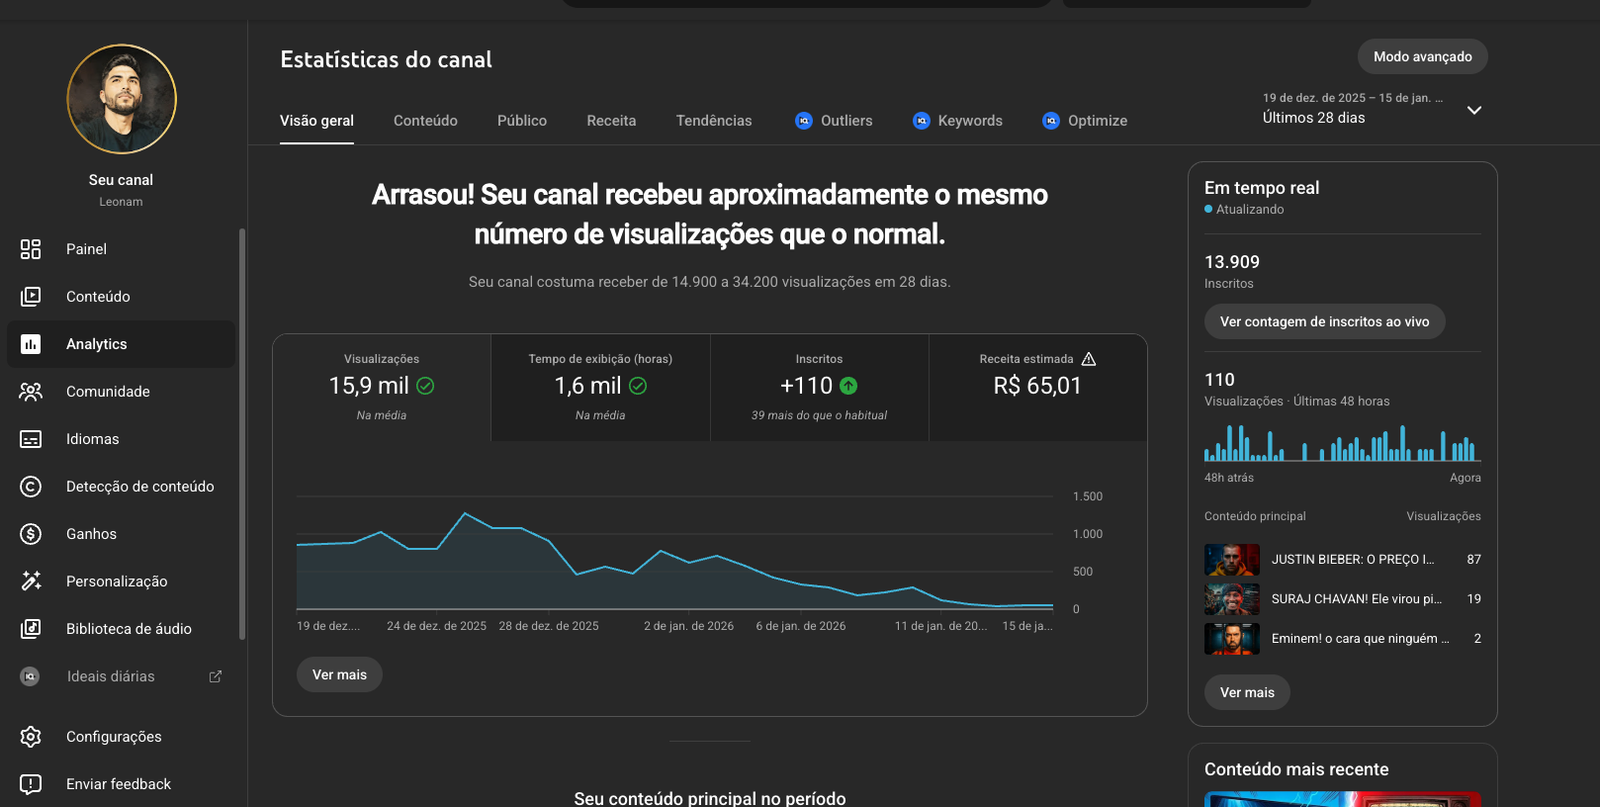Open the Últimos 28 dias period selector
1600x807 pixels.
tap(1372, 109)
